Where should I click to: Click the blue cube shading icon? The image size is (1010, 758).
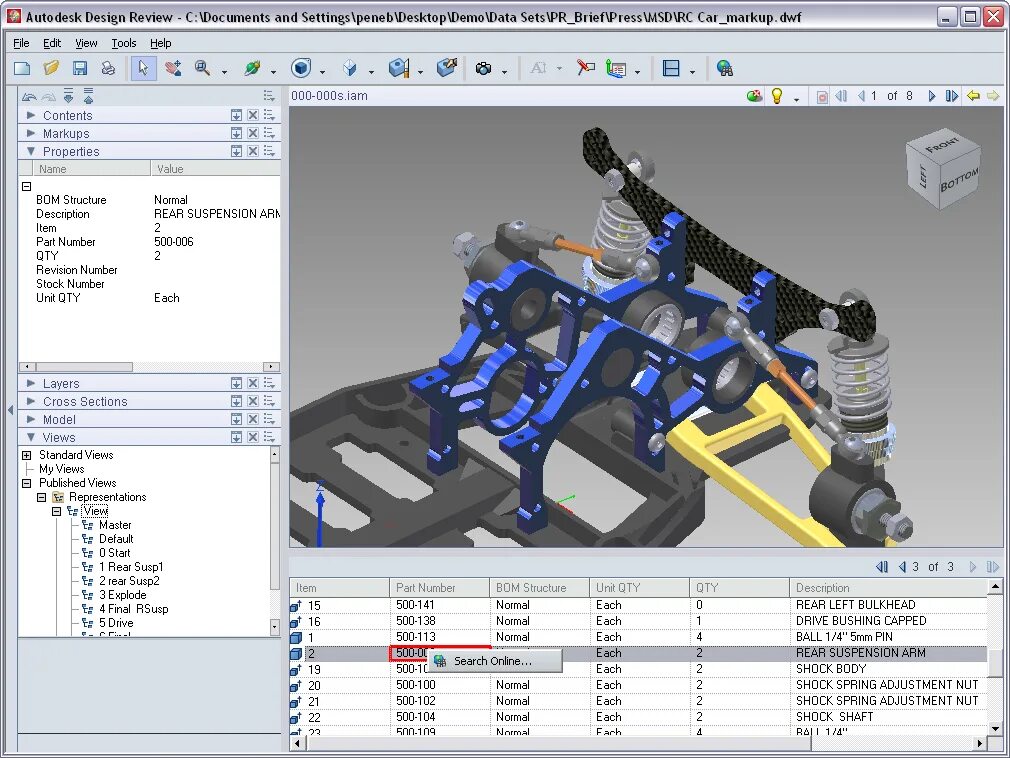click(x=301, y=68)
